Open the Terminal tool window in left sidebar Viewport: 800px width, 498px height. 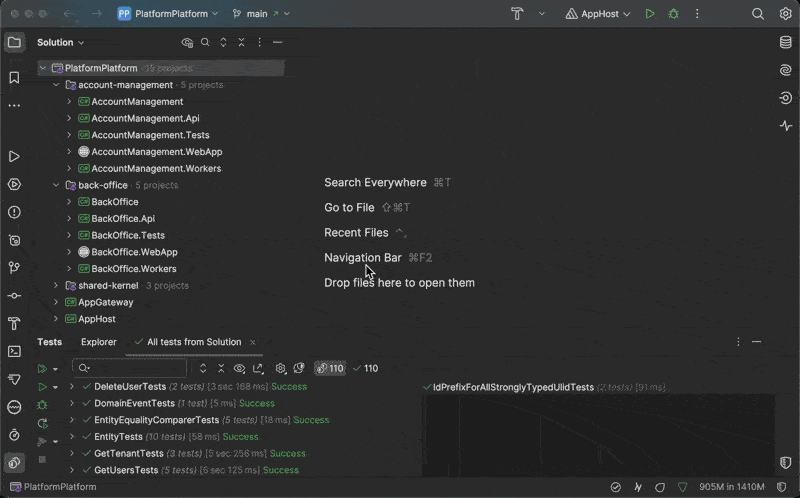point(14,351)
